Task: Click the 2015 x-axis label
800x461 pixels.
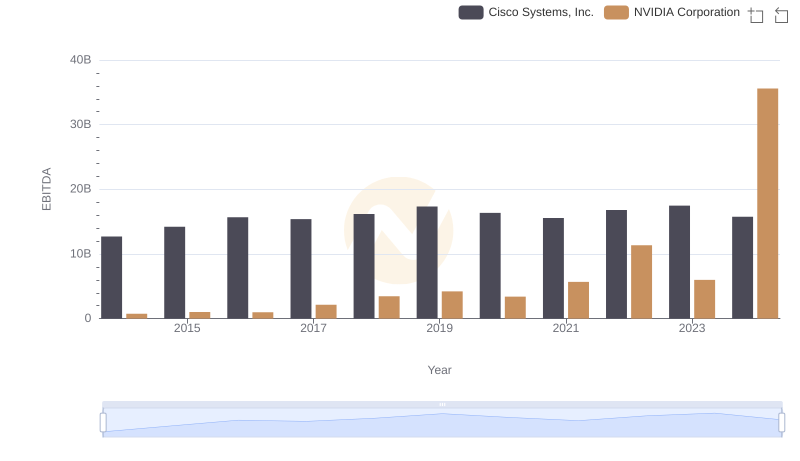Action: click(x=187, y=328)
